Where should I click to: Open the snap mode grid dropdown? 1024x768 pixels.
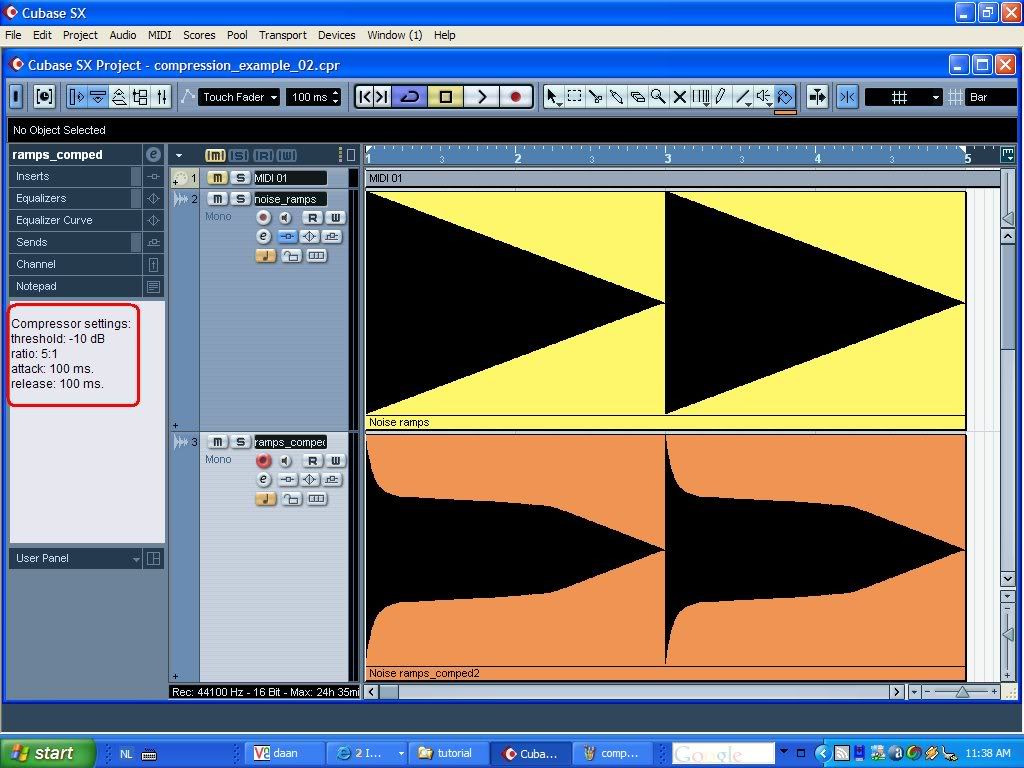click(904, 97)
